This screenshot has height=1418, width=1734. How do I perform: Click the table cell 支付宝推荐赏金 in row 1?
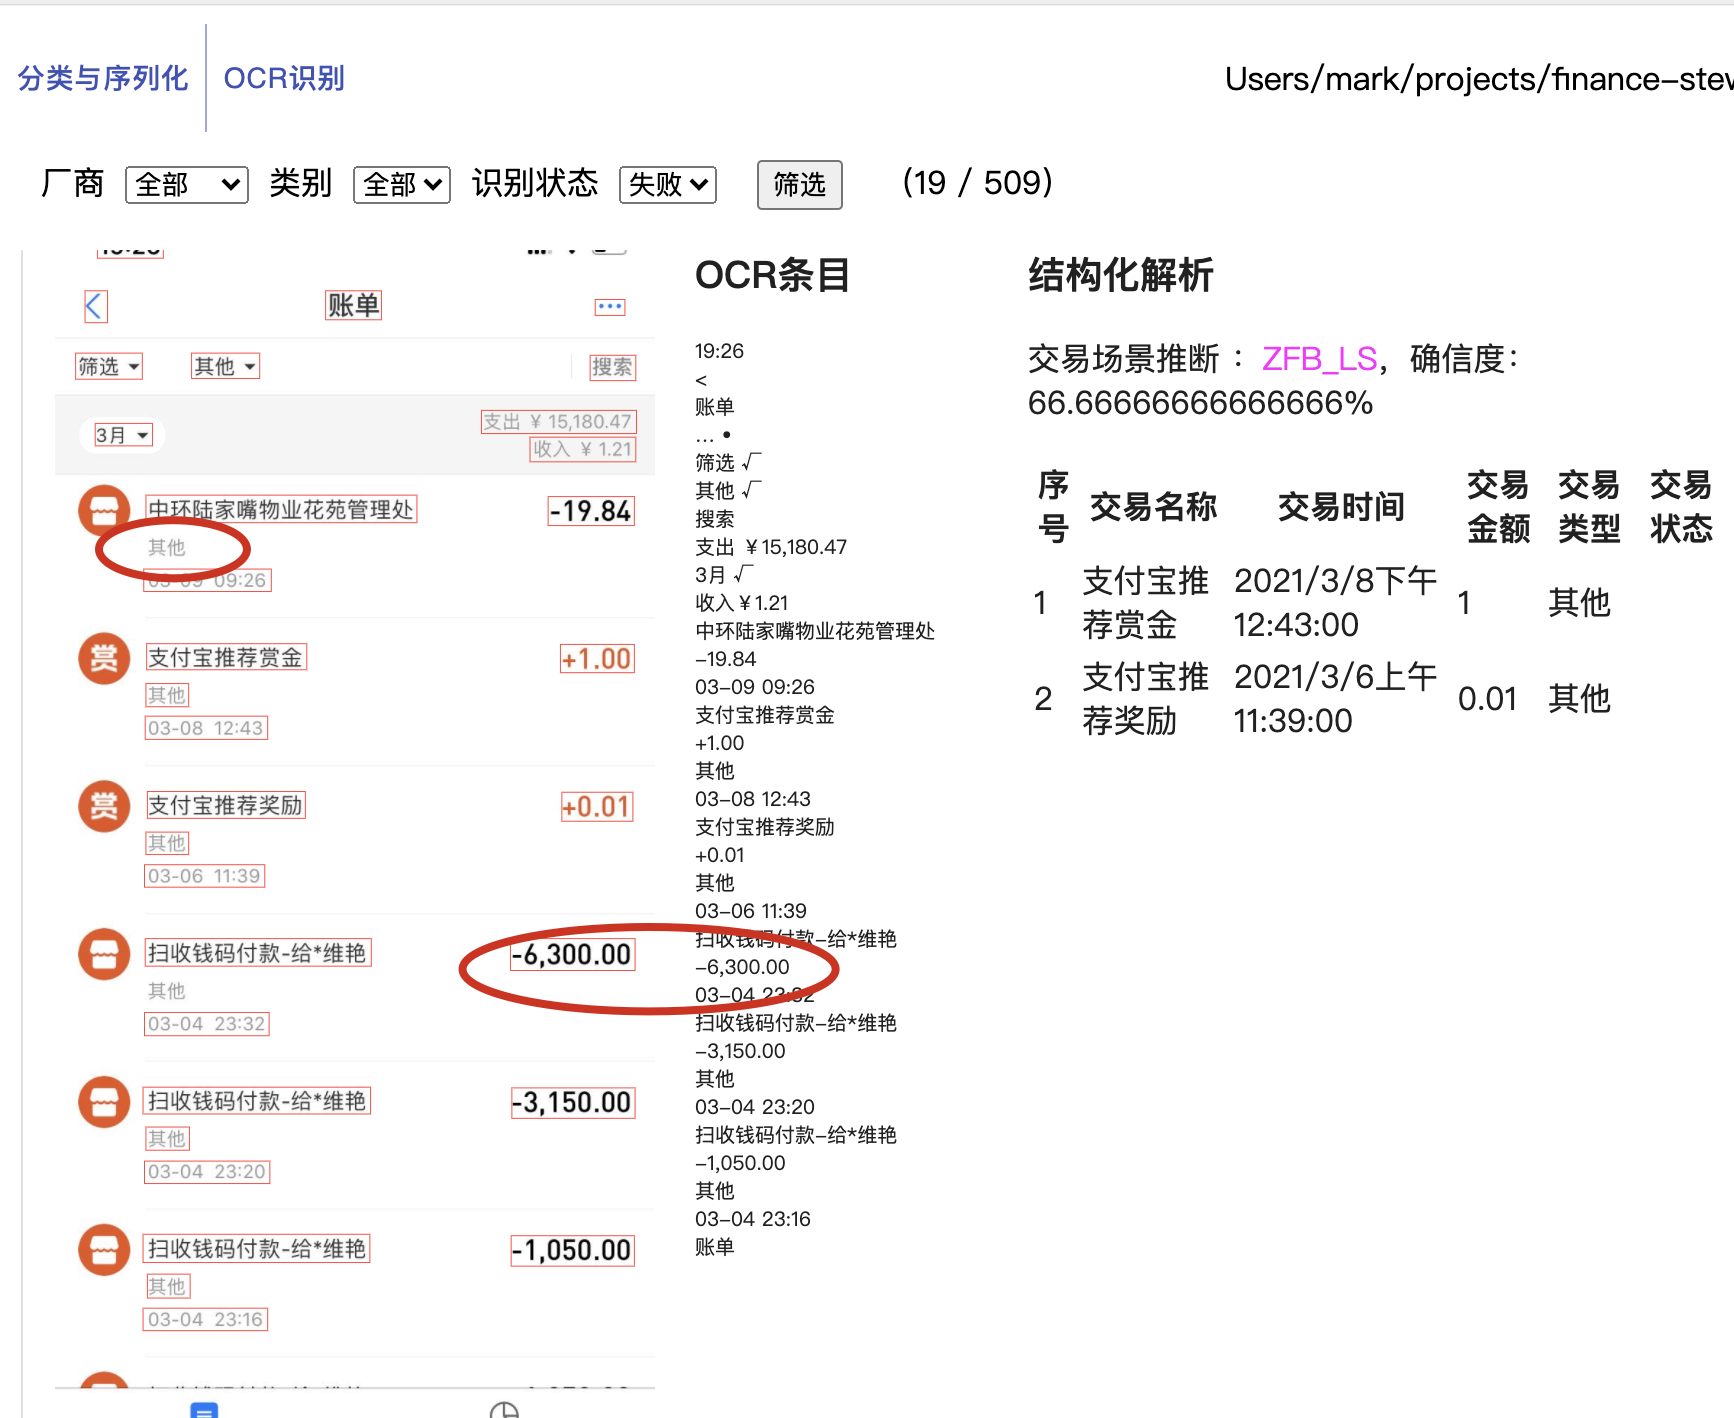(x=1145, y=603)
